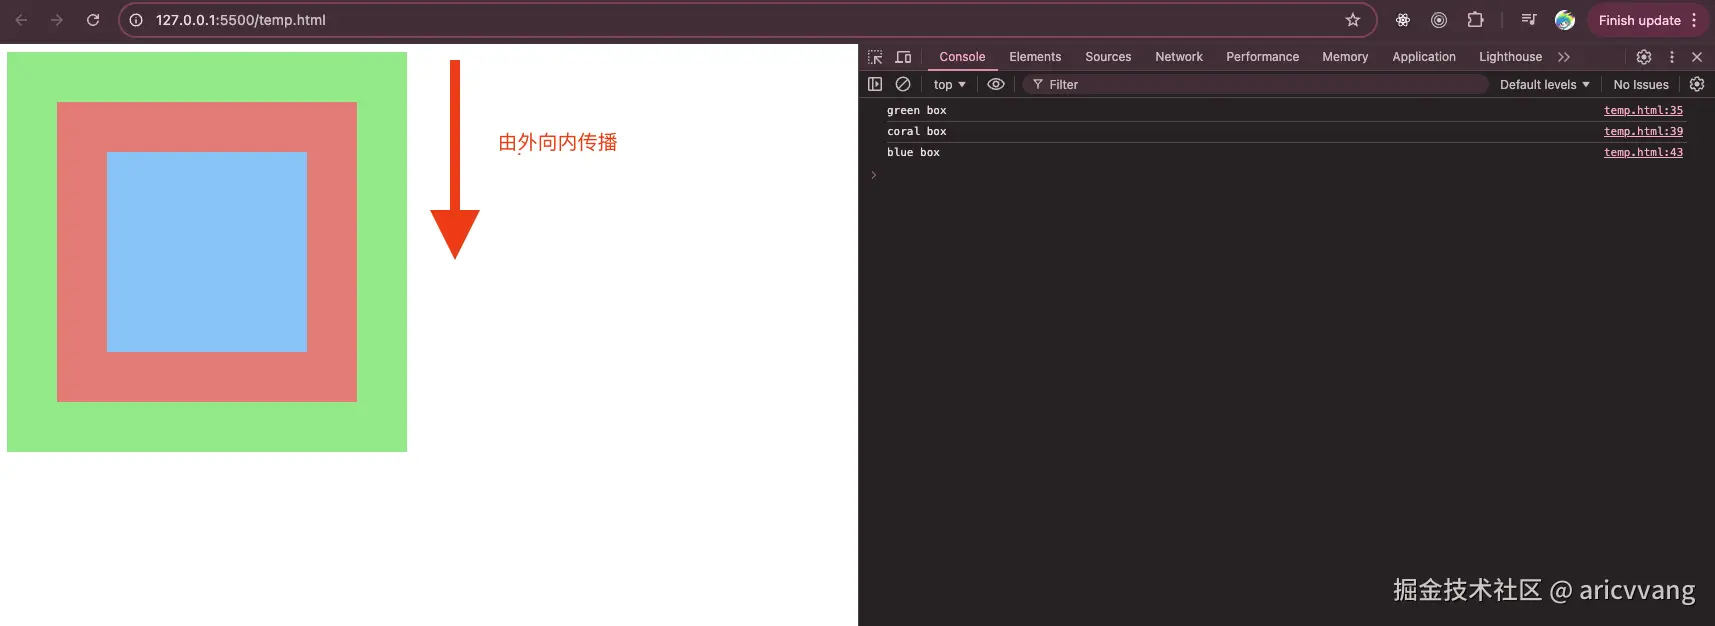Screen dimensions: 1715x626
Task: Open the Sources tab
Action: 1108,57
